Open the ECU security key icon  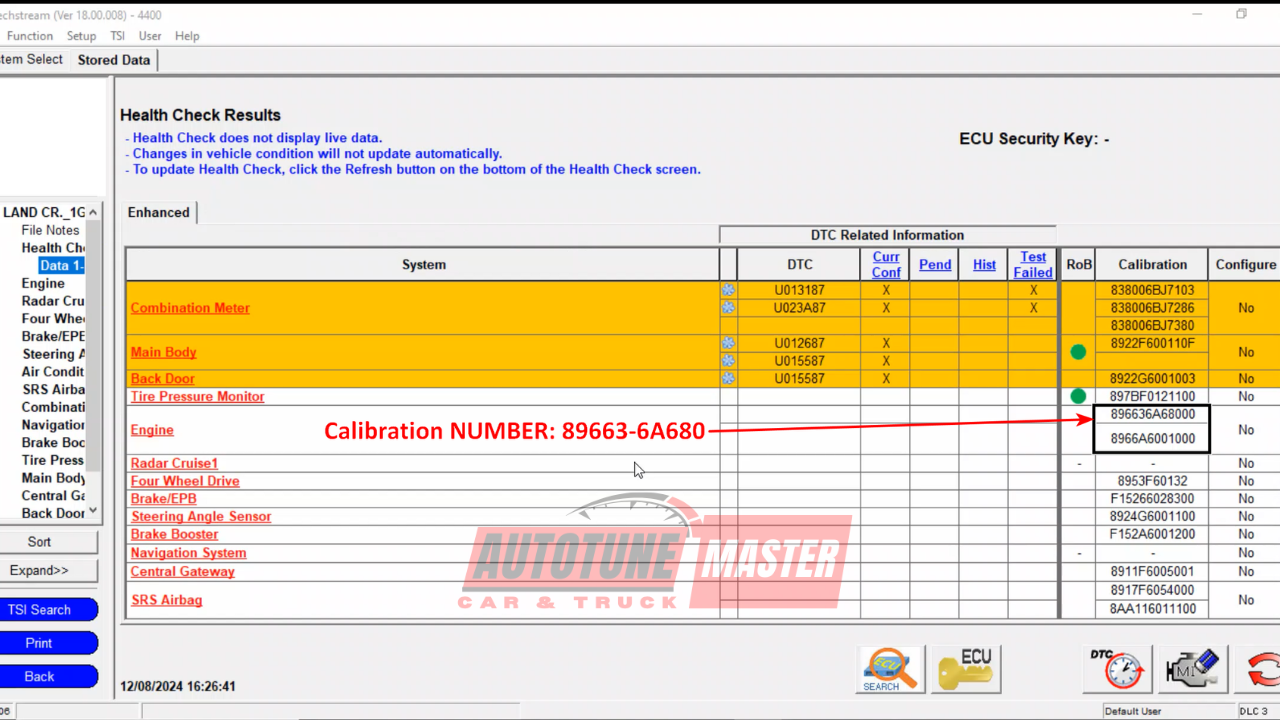pyautogui.click(x=965, y=668)
